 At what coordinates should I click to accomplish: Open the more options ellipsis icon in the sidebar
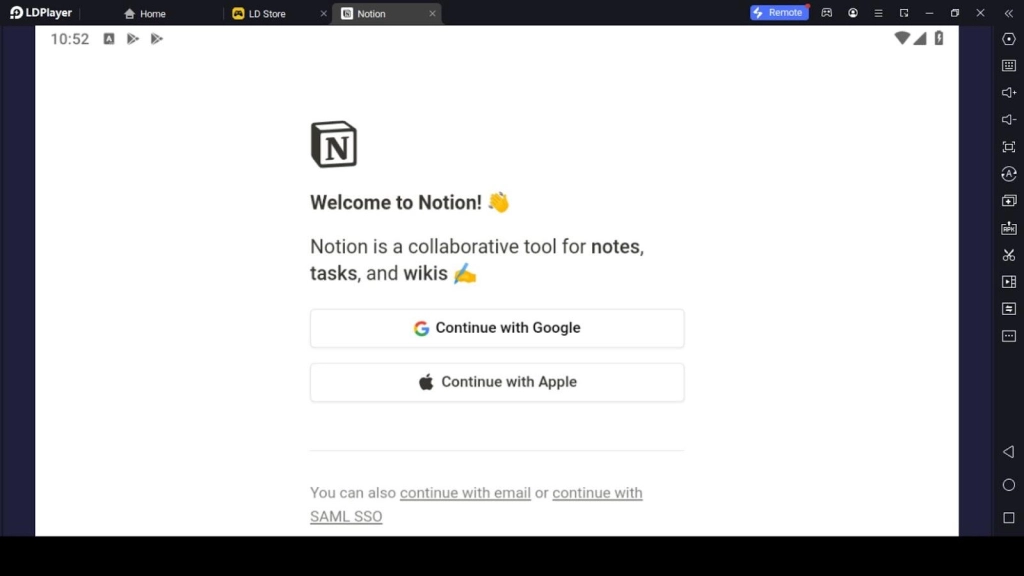tap(1009, 336)
